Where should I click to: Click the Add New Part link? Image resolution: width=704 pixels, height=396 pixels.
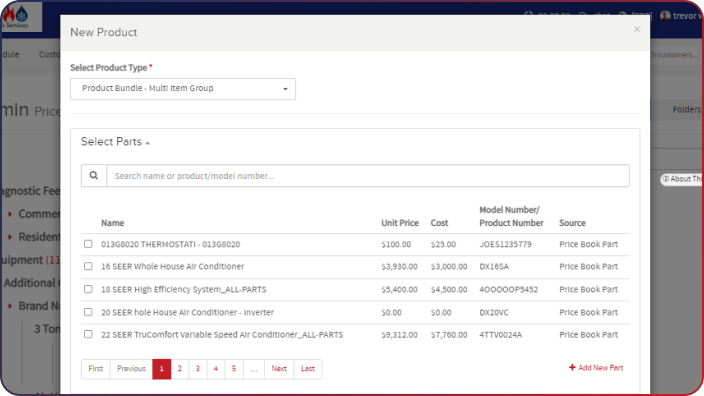(x=596, y=367)
